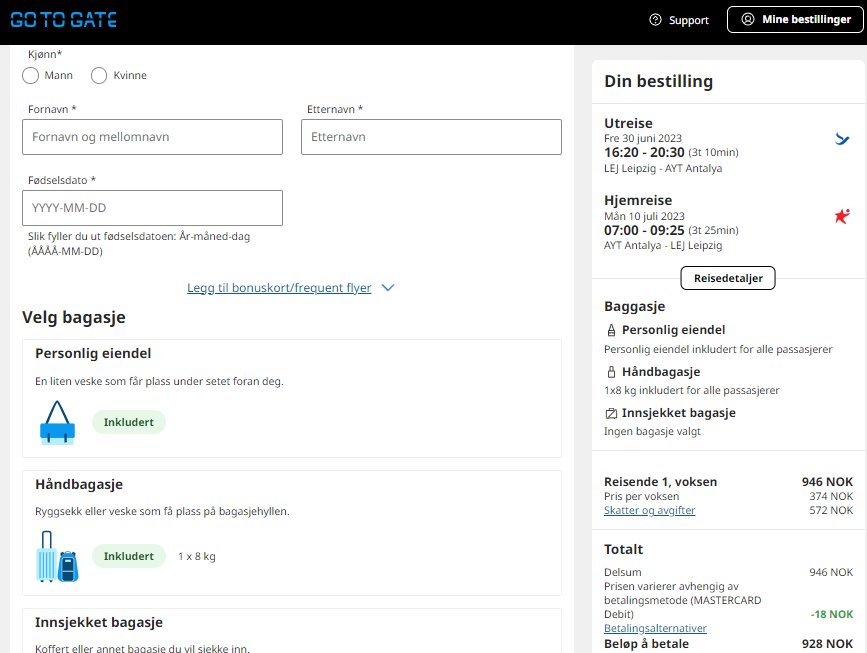Image resolution: width=867 pixels, height=653 pixels.
Task: Open the Skatter og avgifter link
Action: pyautogui.click(x=649, y=510)
